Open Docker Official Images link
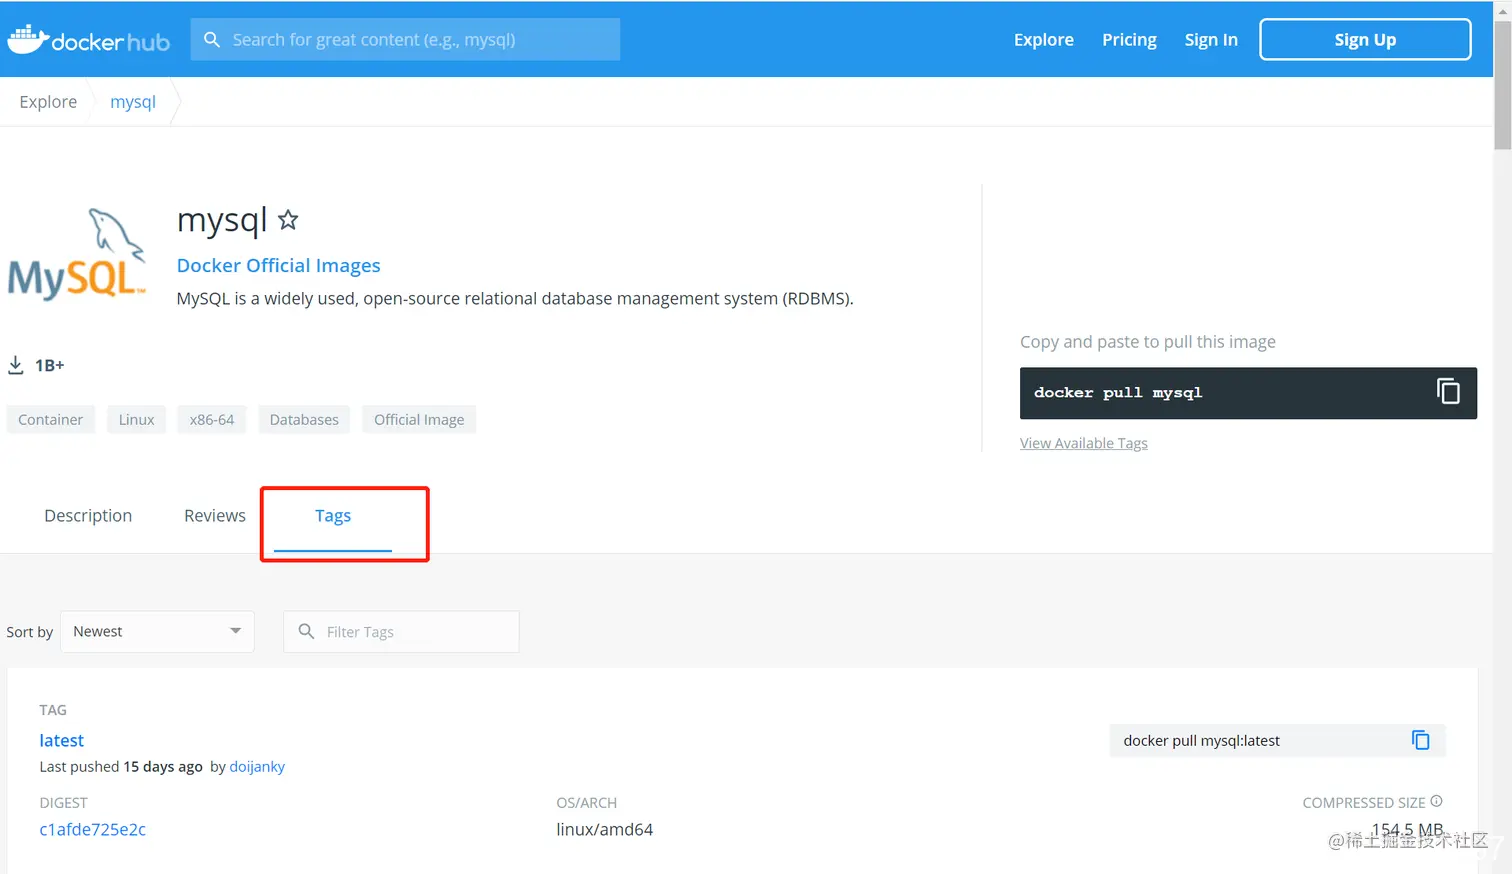This screenshot has width=1512, height=874. [x=279, y=265]
